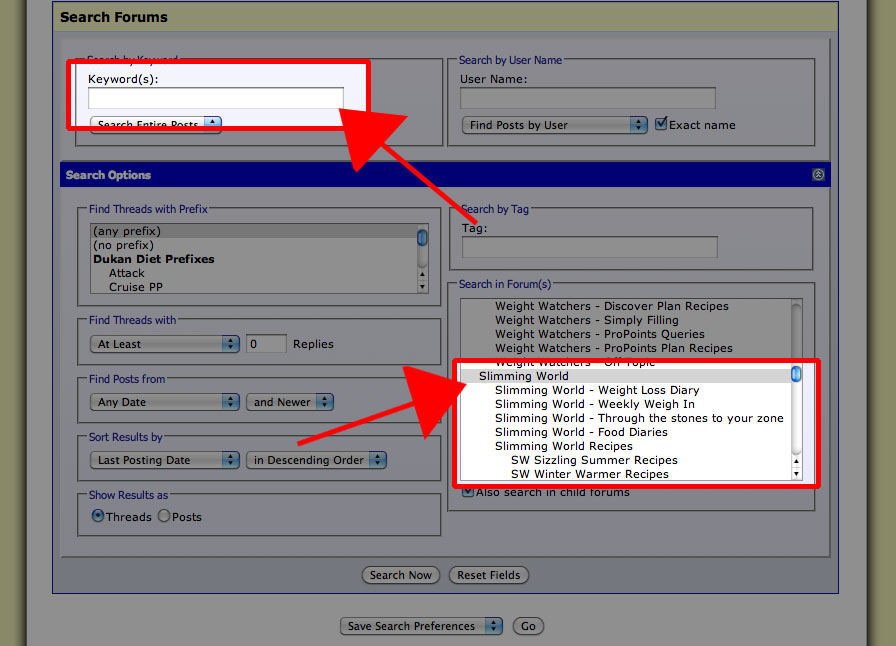This screenshot has width=896, height=646.
Task: Expand the Any Date dropdown
Action: pos(164,402)
